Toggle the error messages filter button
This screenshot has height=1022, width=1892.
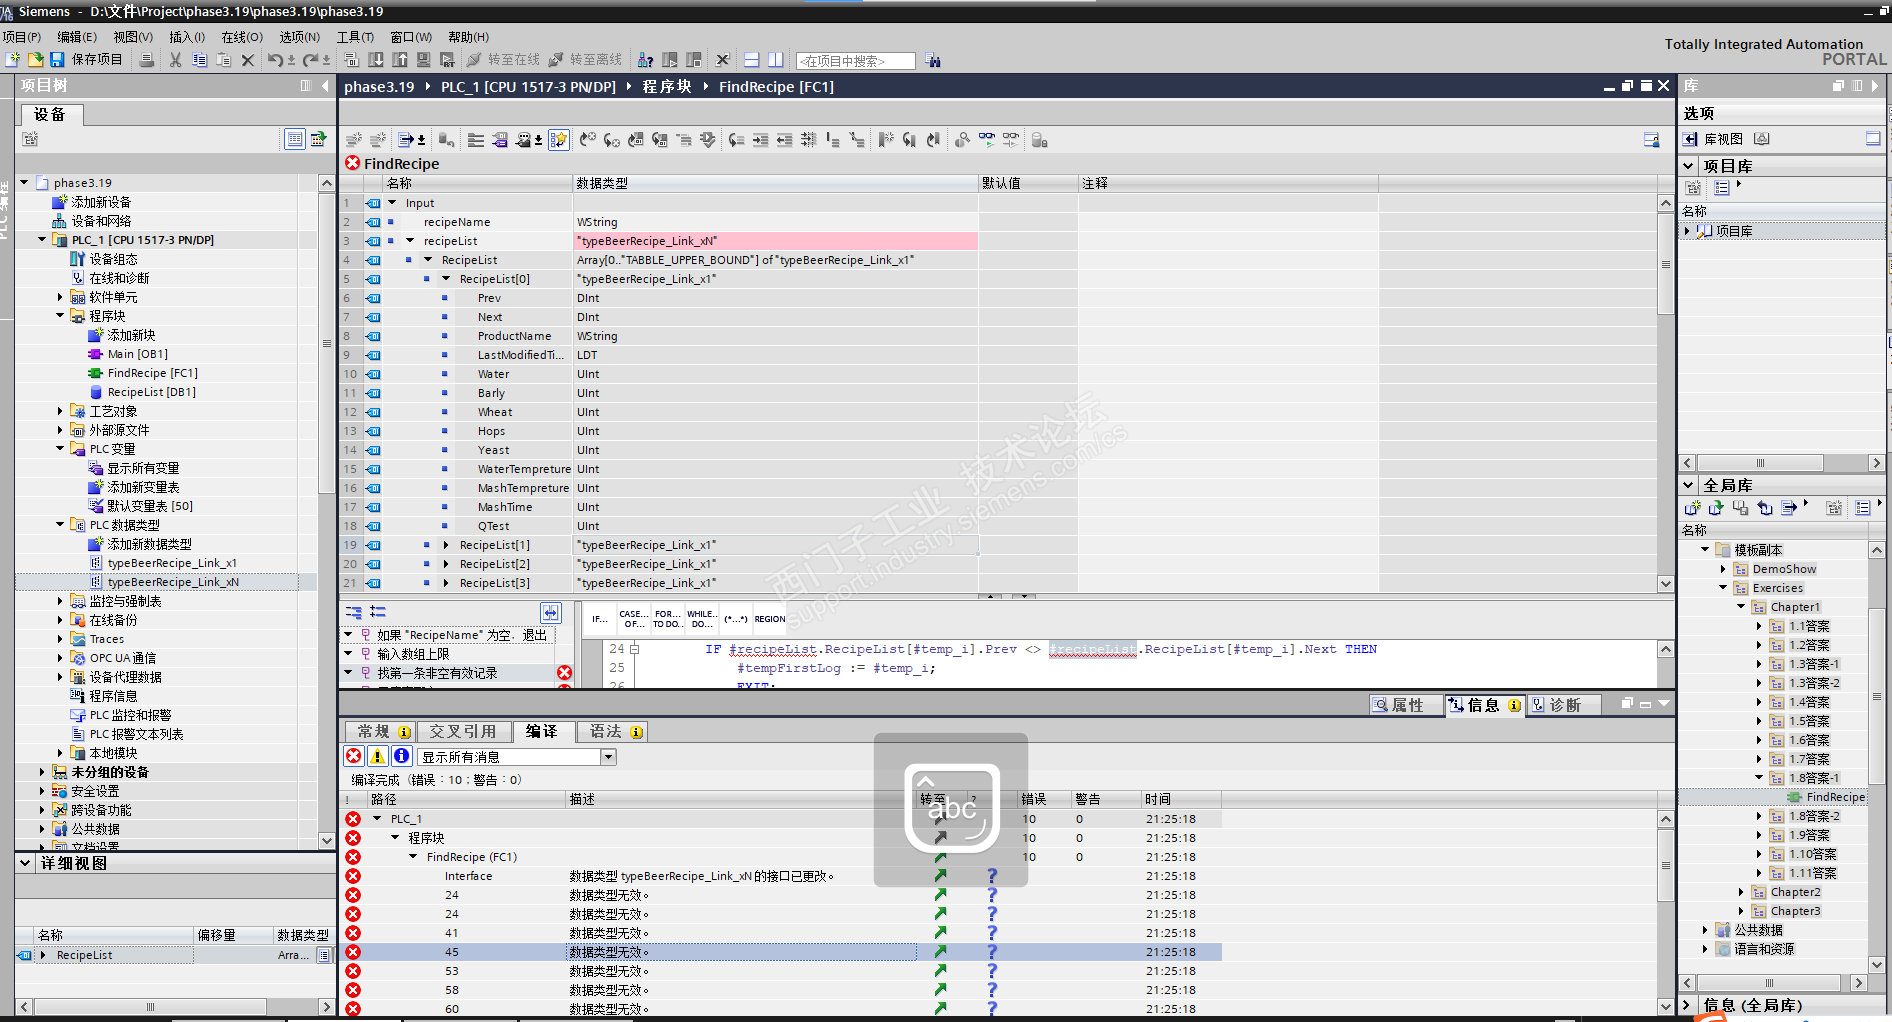354,756
